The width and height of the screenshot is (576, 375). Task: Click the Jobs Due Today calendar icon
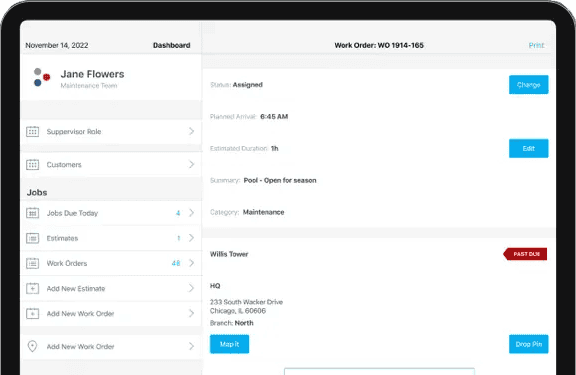[x=33, y=213]
